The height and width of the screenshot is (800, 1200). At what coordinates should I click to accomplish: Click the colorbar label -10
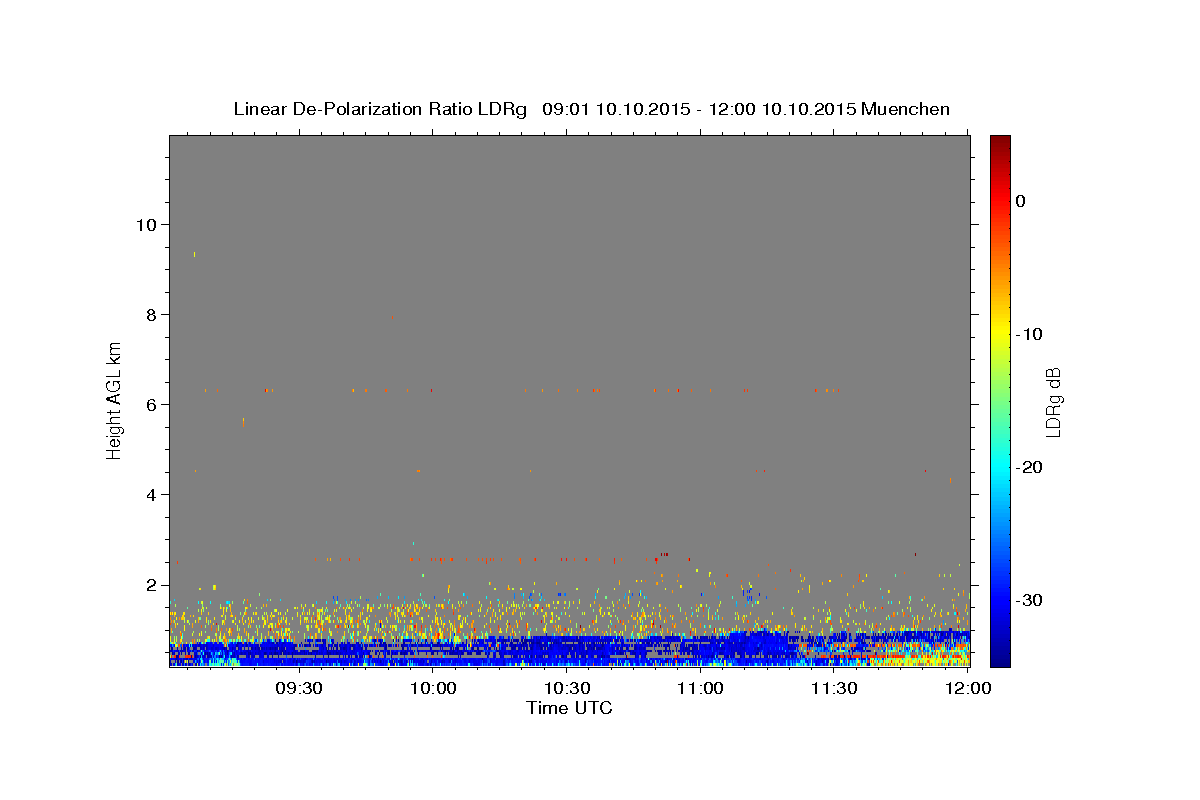click(x=1028, y=334)
